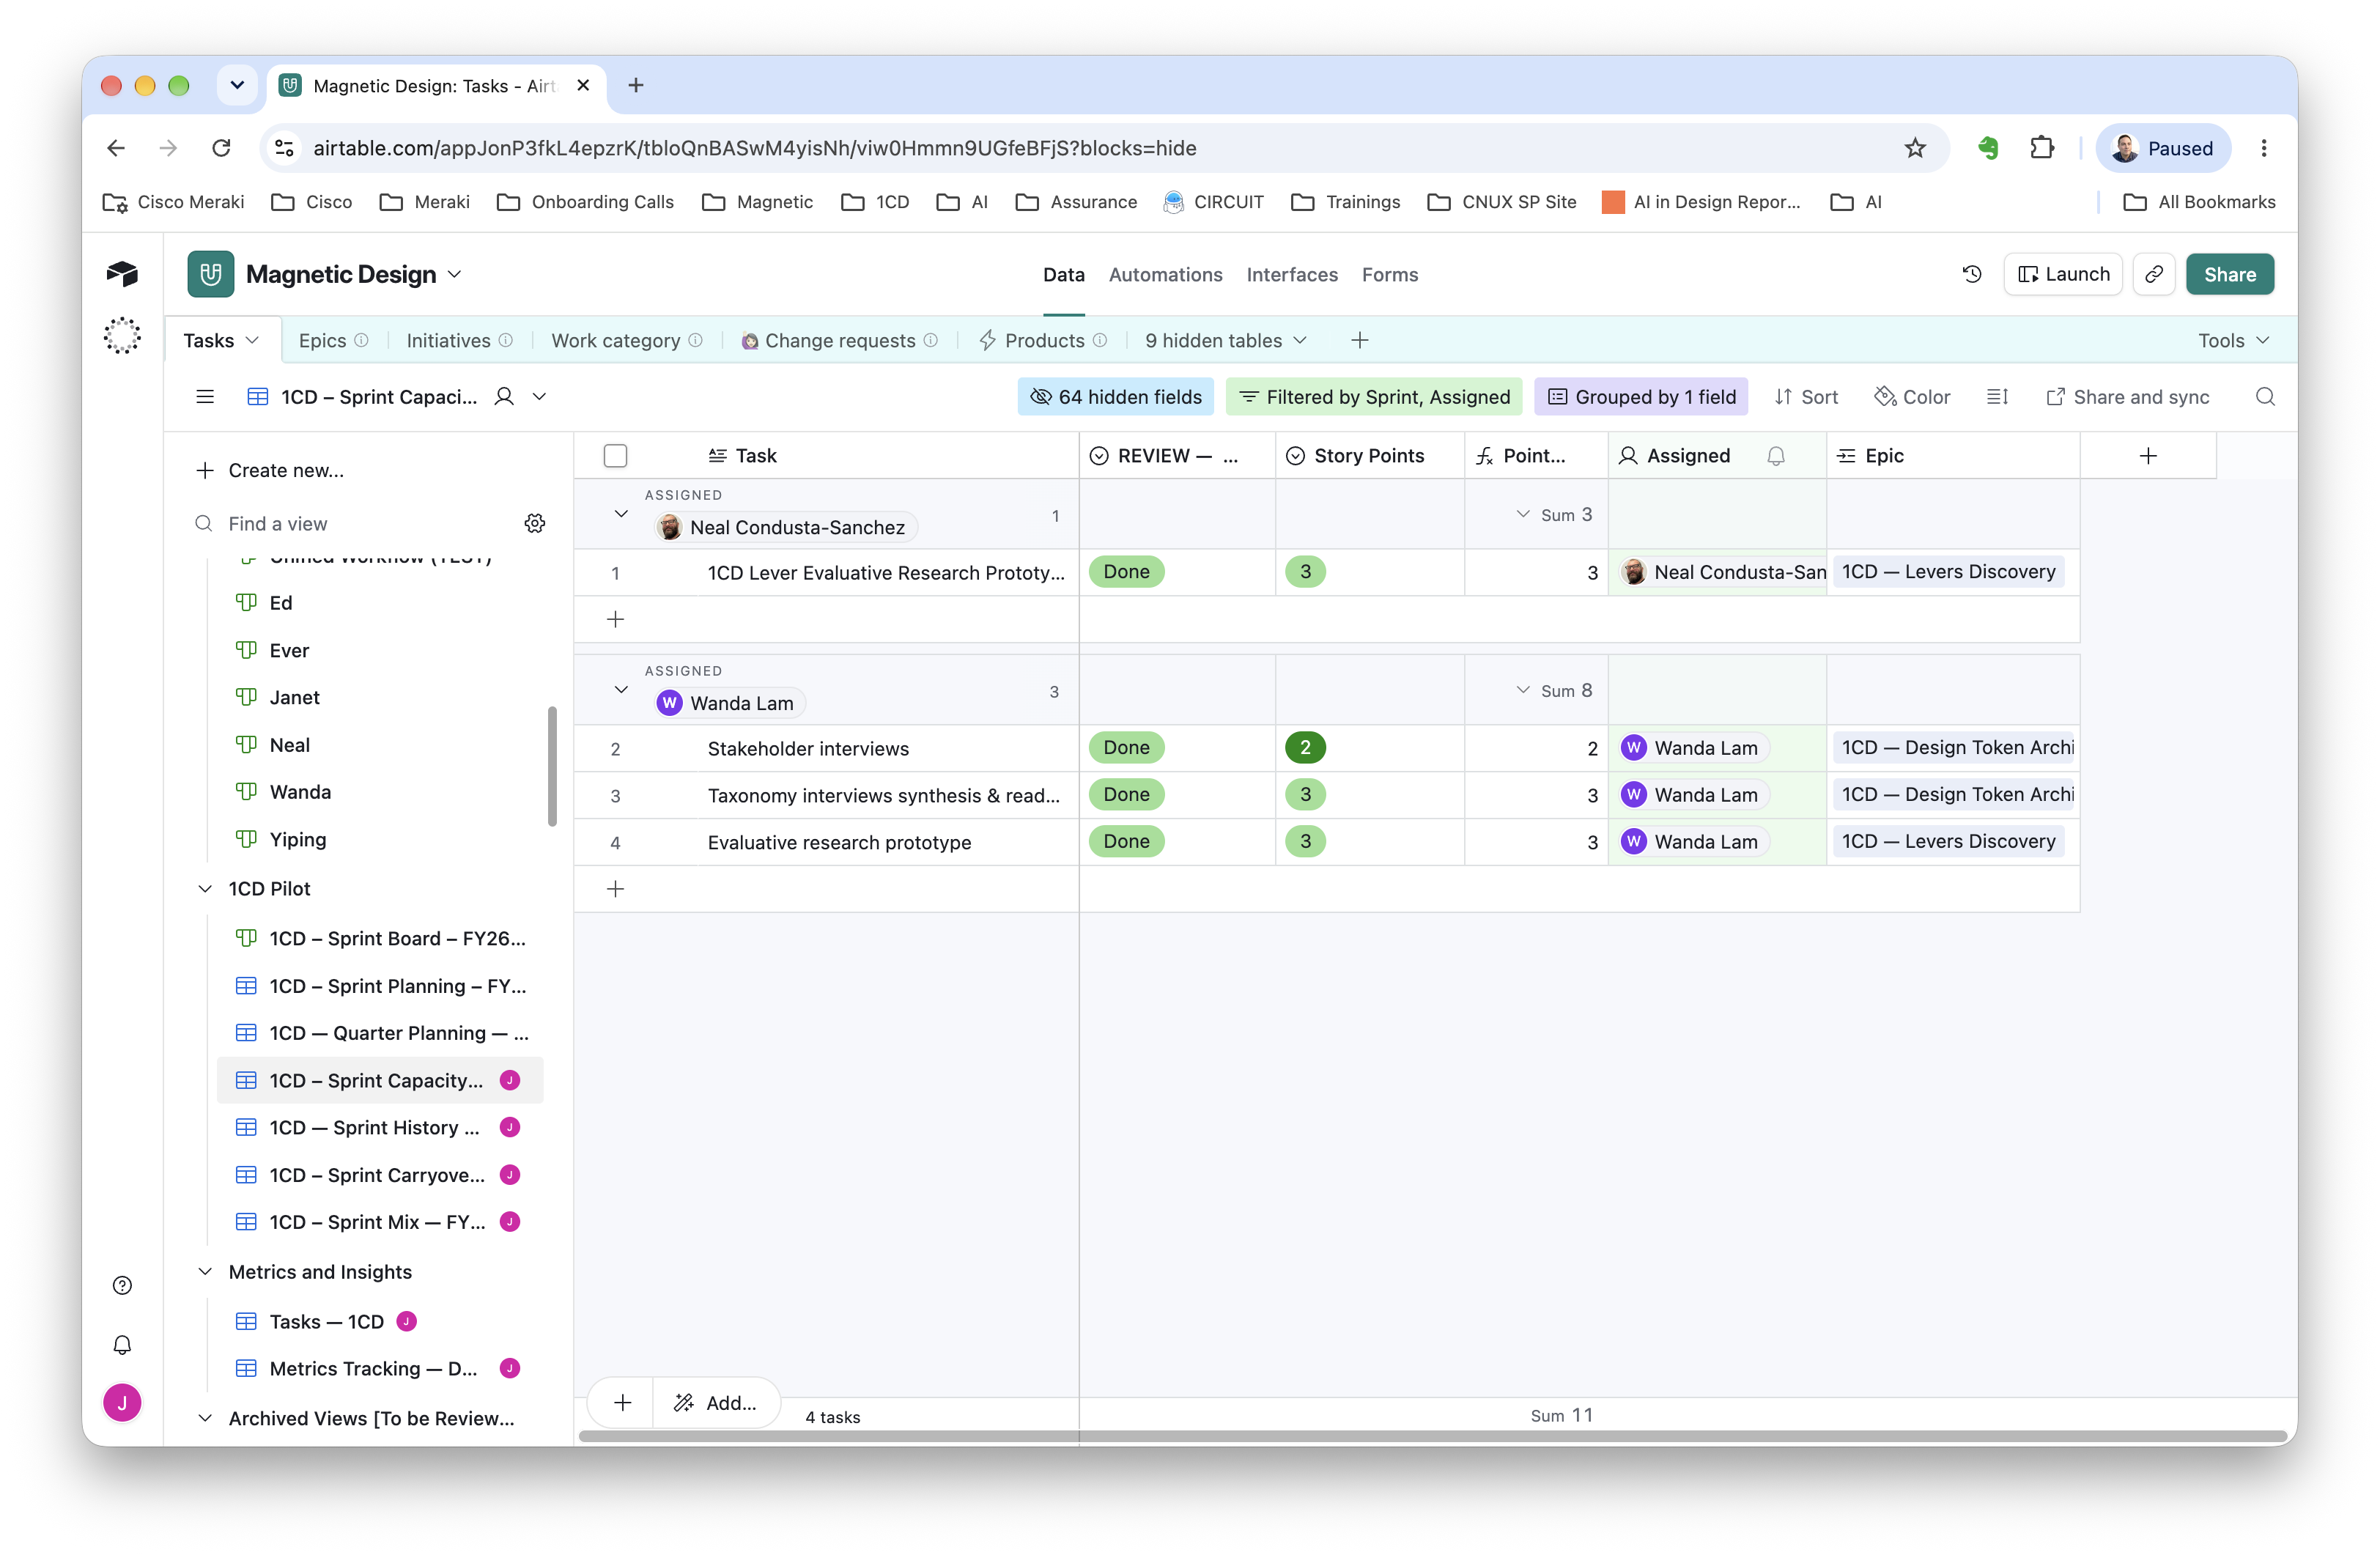The image size is (2380, 1555).
Task: Collapse Wanda Lam group
Action: 621,690
